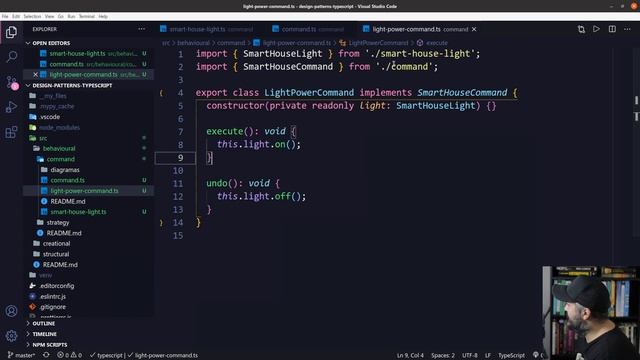Viewport: 640px width, 360px height.
Task: Click line number 9 in the gutter
Action: coord(180,158)
